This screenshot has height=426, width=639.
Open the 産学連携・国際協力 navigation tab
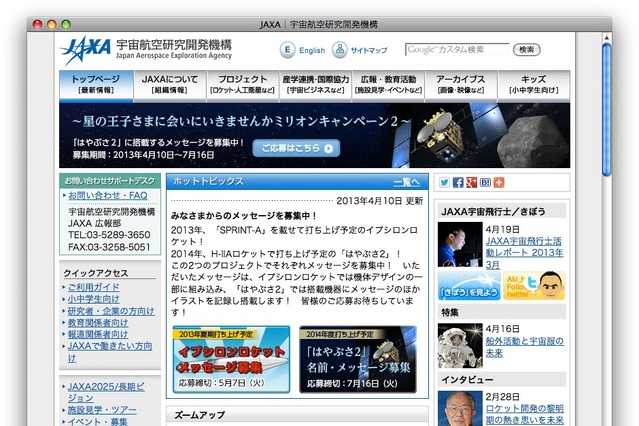[x=315, y=84]
